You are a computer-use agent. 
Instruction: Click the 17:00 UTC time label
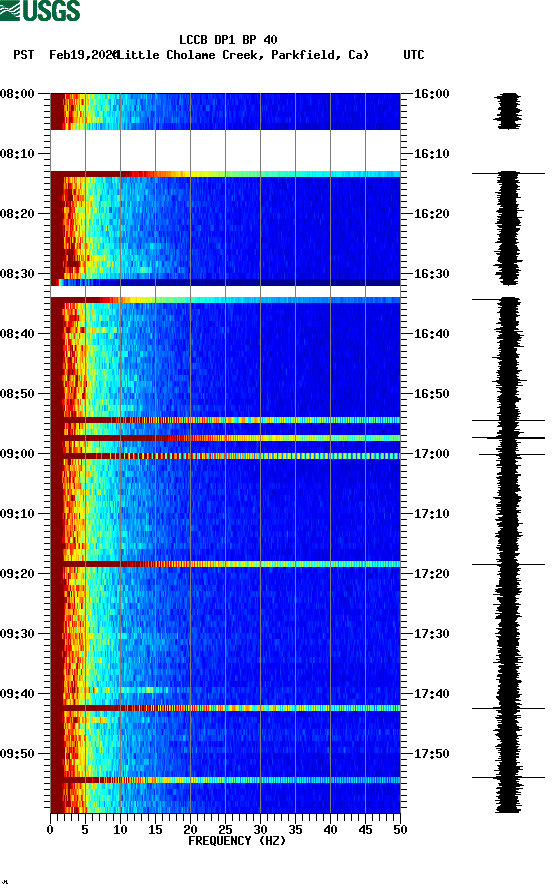click(x=431, y=454)
